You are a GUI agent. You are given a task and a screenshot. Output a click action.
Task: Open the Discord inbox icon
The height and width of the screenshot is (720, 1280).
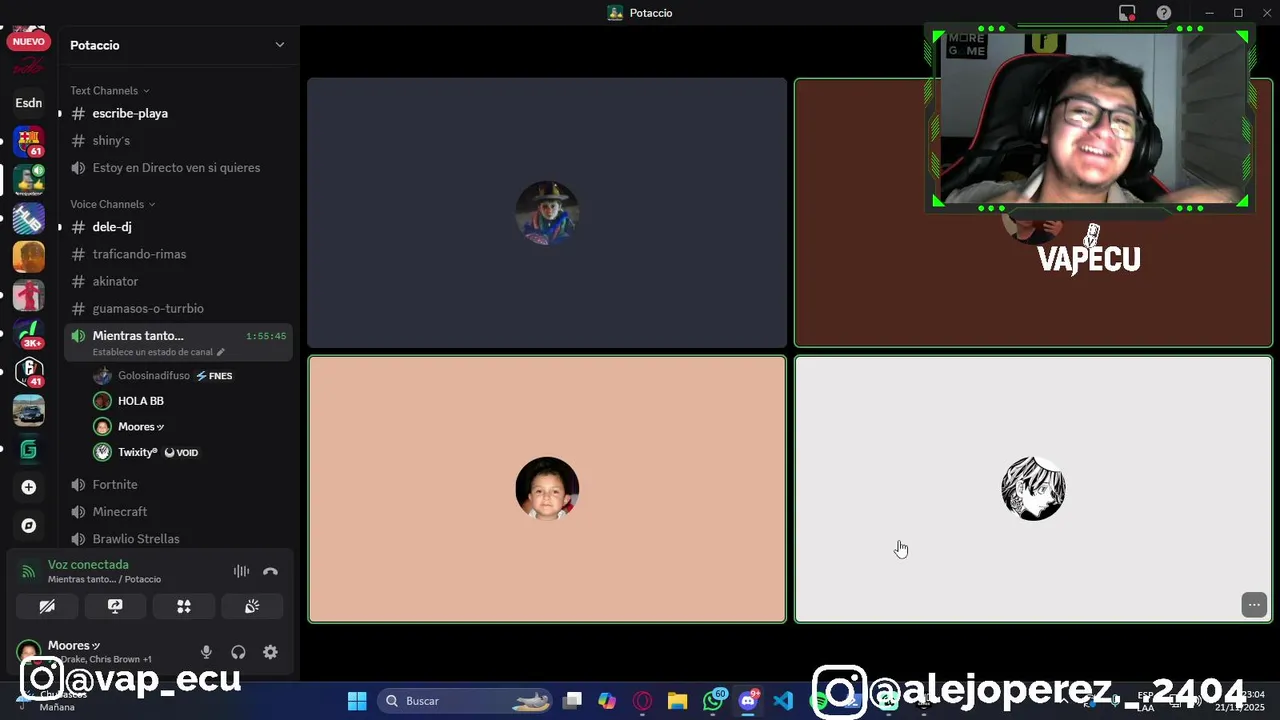[1127, 13]
